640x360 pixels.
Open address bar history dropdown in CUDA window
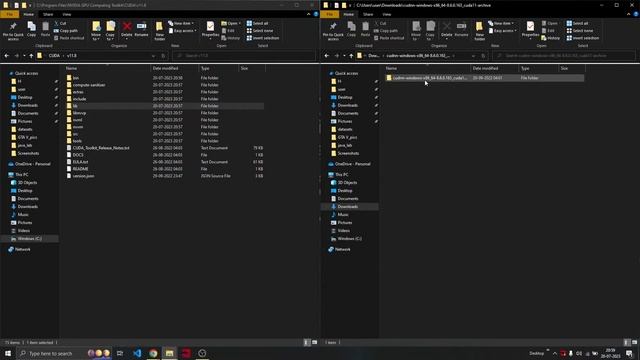(x=153, y=56)
